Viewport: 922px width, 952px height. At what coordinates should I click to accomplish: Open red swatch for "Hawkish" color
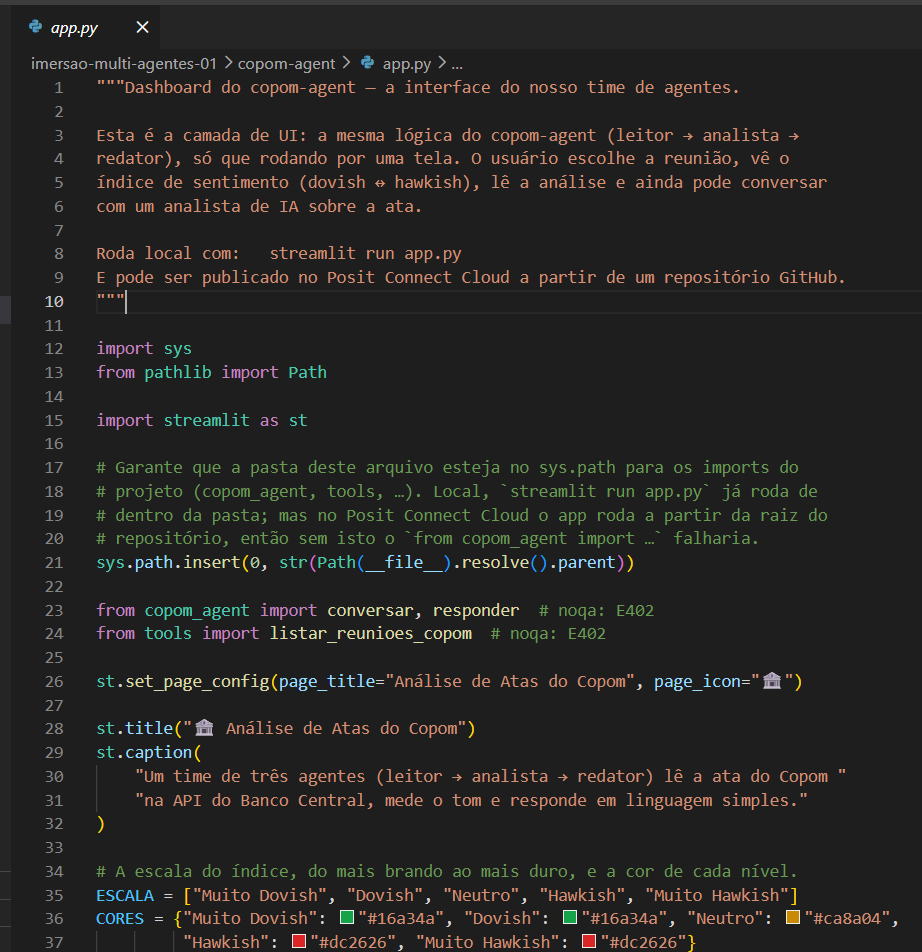(x=299, y=941)
